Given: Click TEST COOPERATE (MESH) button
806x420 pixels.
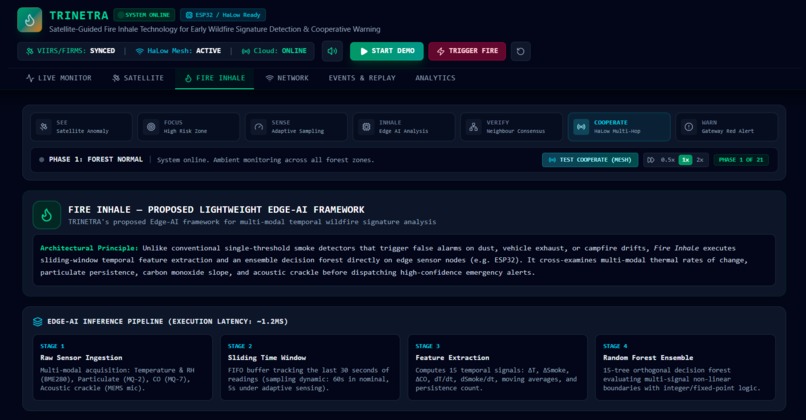Looking at the screenshot, I should (590, 160).
